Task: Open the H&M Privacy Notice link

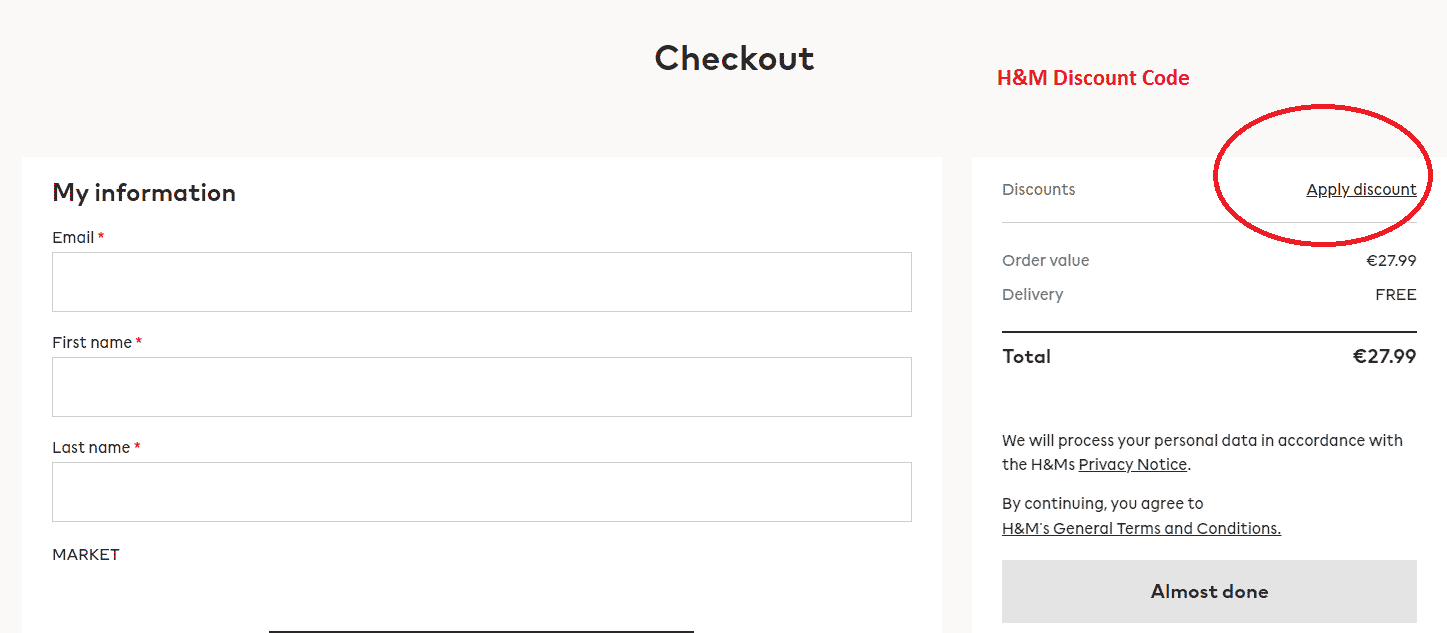Action: pyautogui.click(x=1132, y=464)
